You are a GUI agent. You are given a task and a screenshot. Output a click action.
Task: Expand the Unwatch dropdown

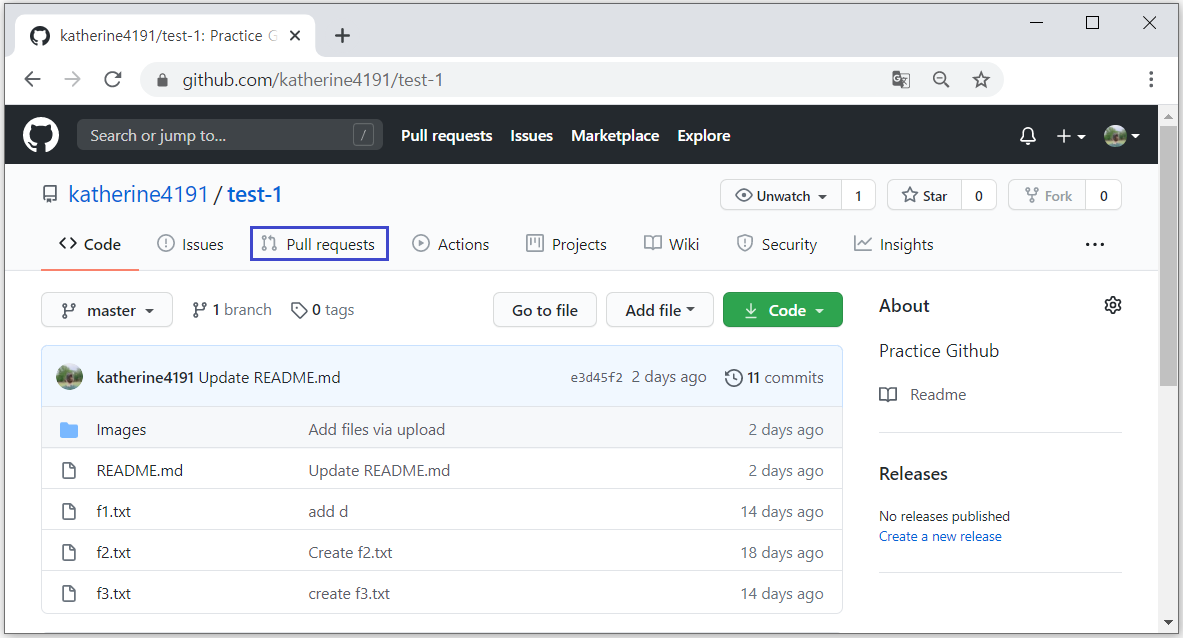781,195
